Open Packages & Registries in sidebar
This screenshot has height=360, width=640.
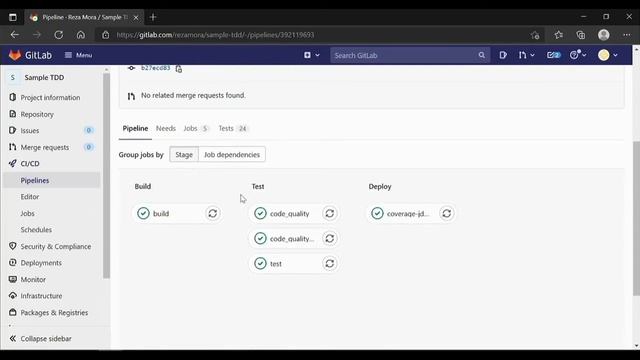tap(54, 313)
